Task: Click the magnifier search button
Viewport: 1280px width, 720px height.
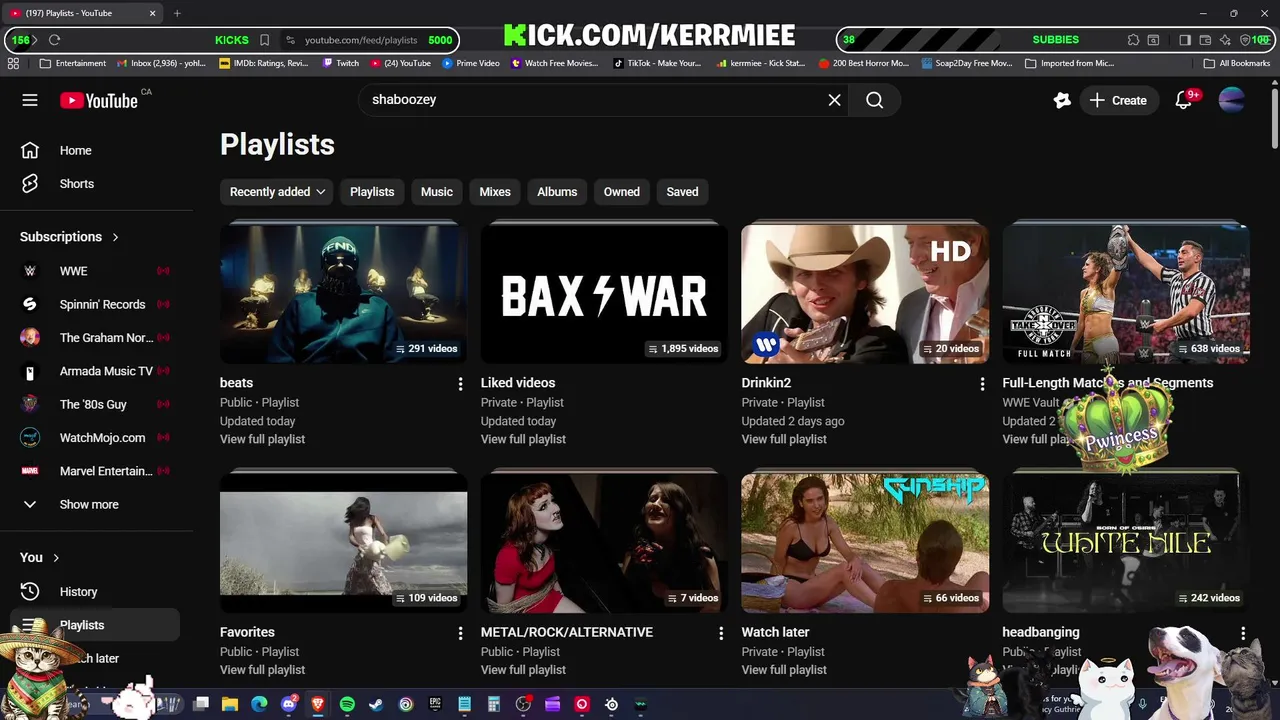Action: pyautogui.click(x=874, y=100)
